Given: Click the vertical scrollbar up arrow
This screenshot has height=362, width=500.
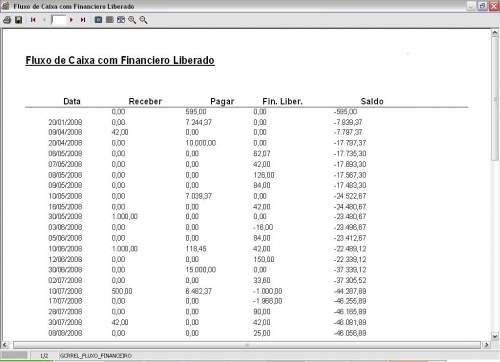Looking at the screenshot, I should click(x=495, y=33).
